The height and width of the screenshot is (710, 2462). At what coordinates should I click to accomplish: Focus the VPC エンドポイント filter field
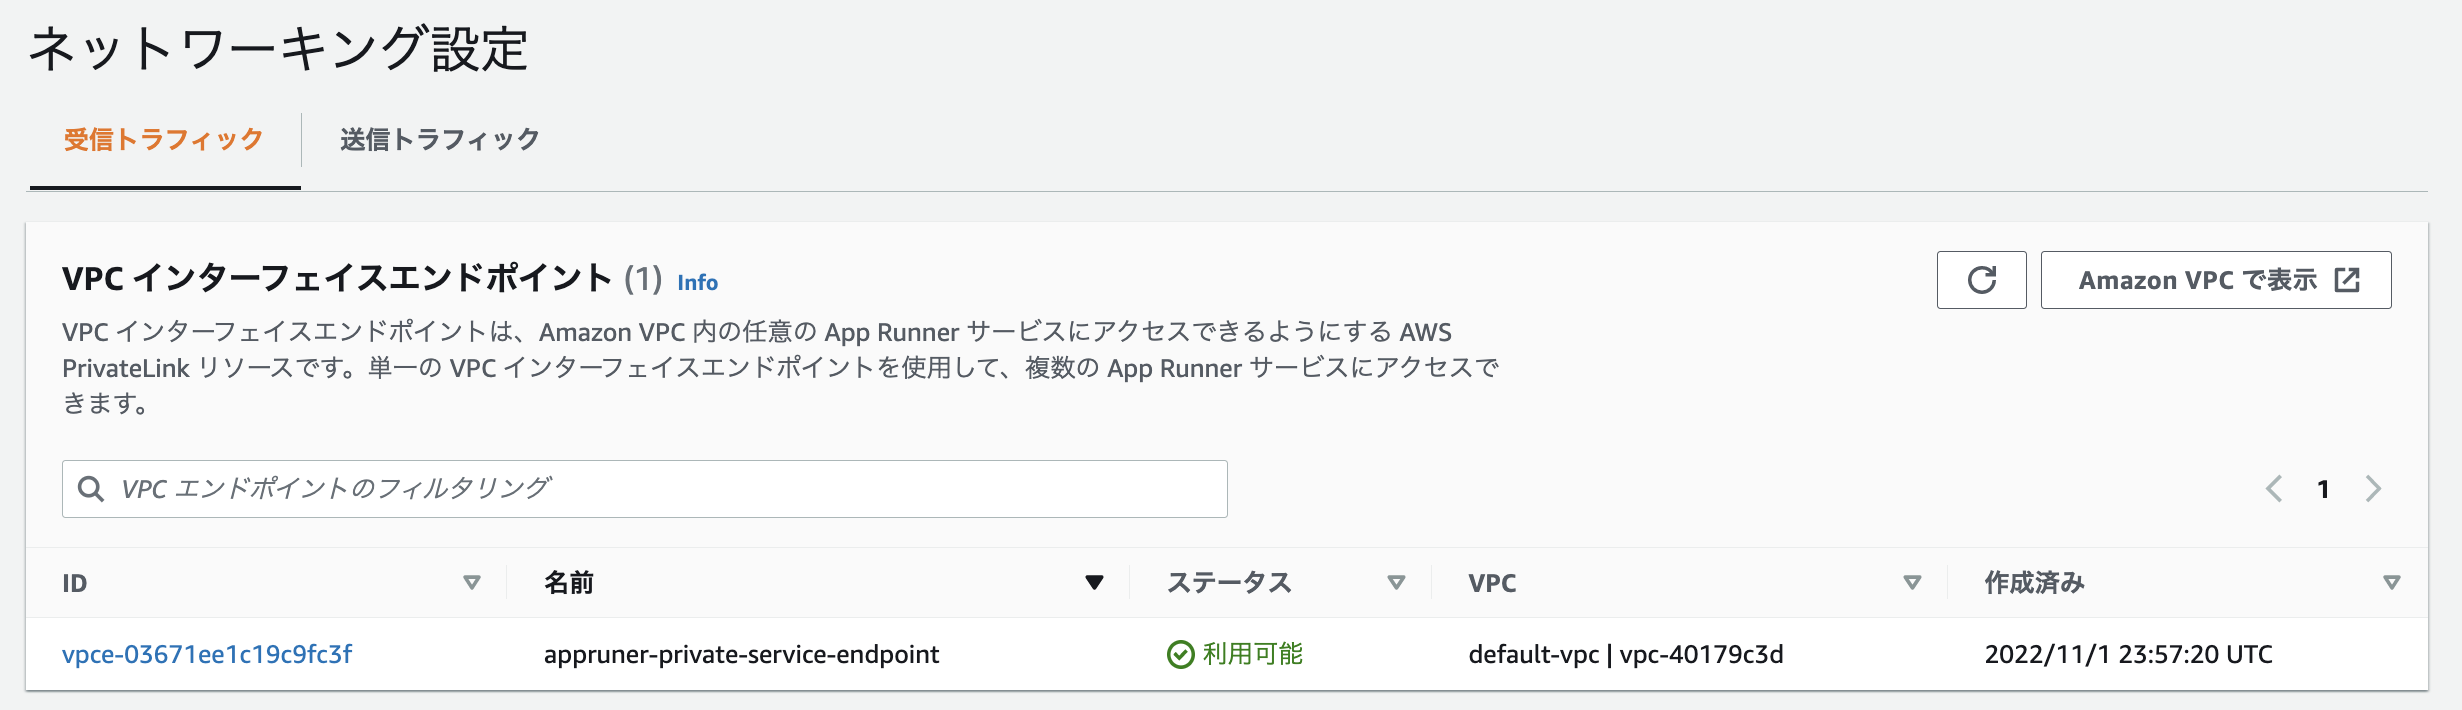pos(660,489)
